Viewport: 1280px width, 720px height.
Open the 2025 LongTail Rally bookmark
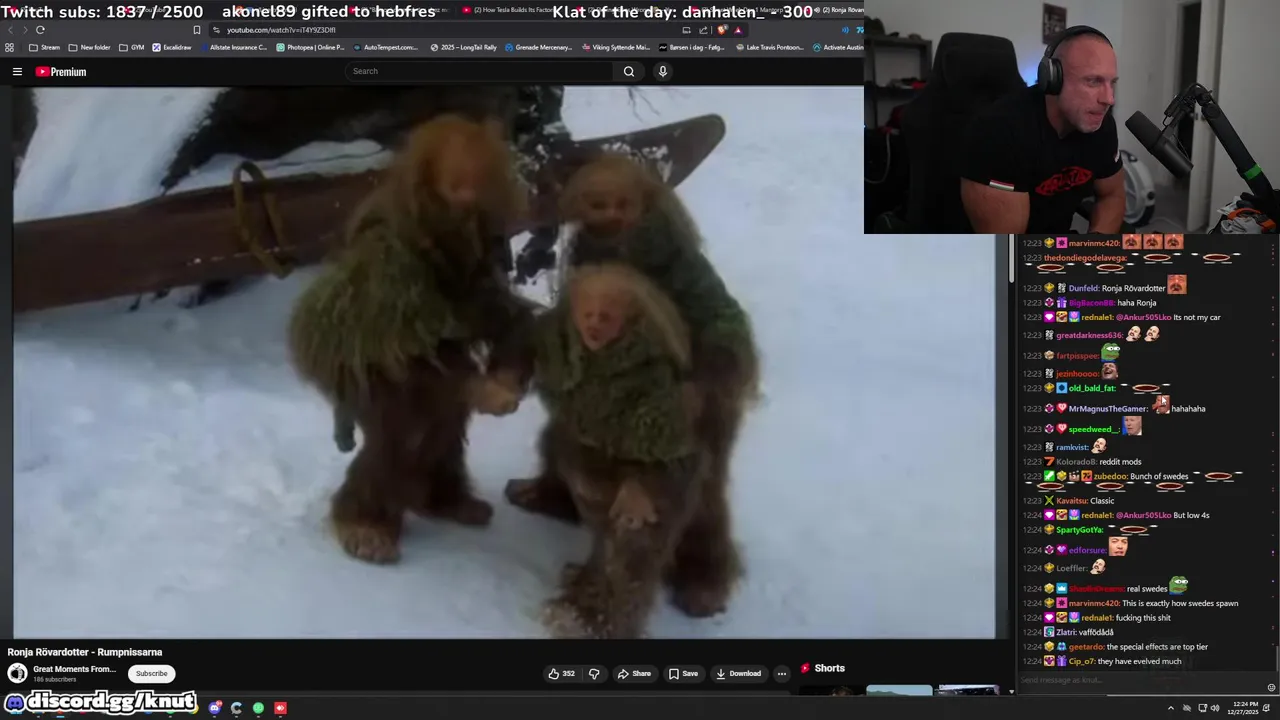click(463, 47)
